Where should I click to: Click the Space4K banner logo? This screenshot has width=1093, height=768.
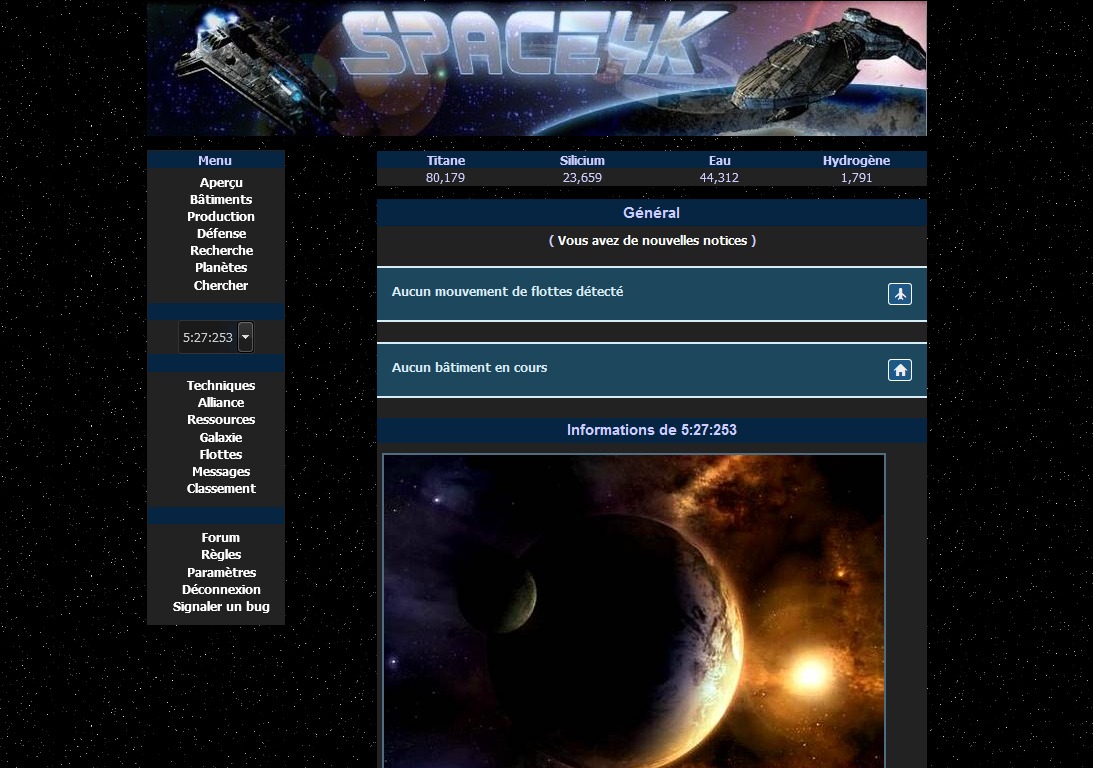(536, 68)
